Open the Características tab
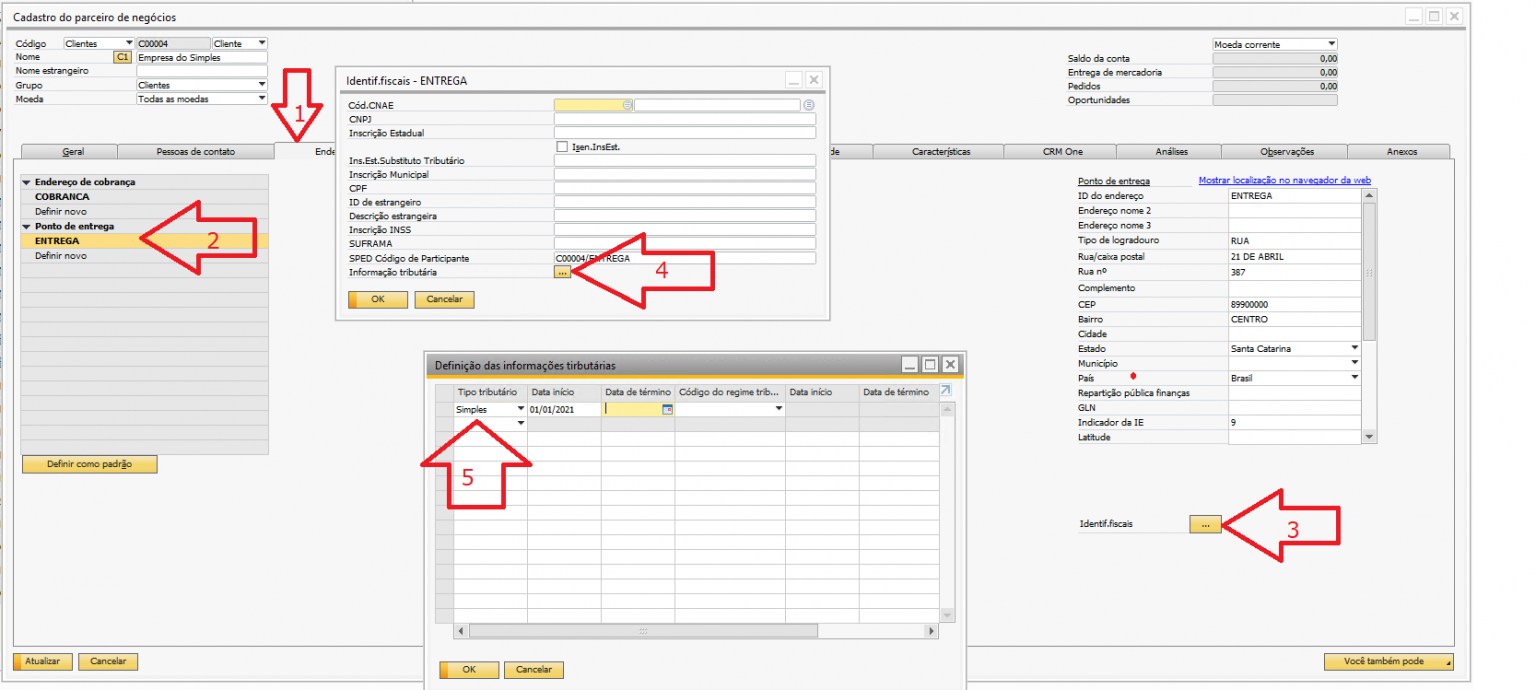The height and width of the screenshot is (690, 1536). pyautogui.click(x=940, y=152)
